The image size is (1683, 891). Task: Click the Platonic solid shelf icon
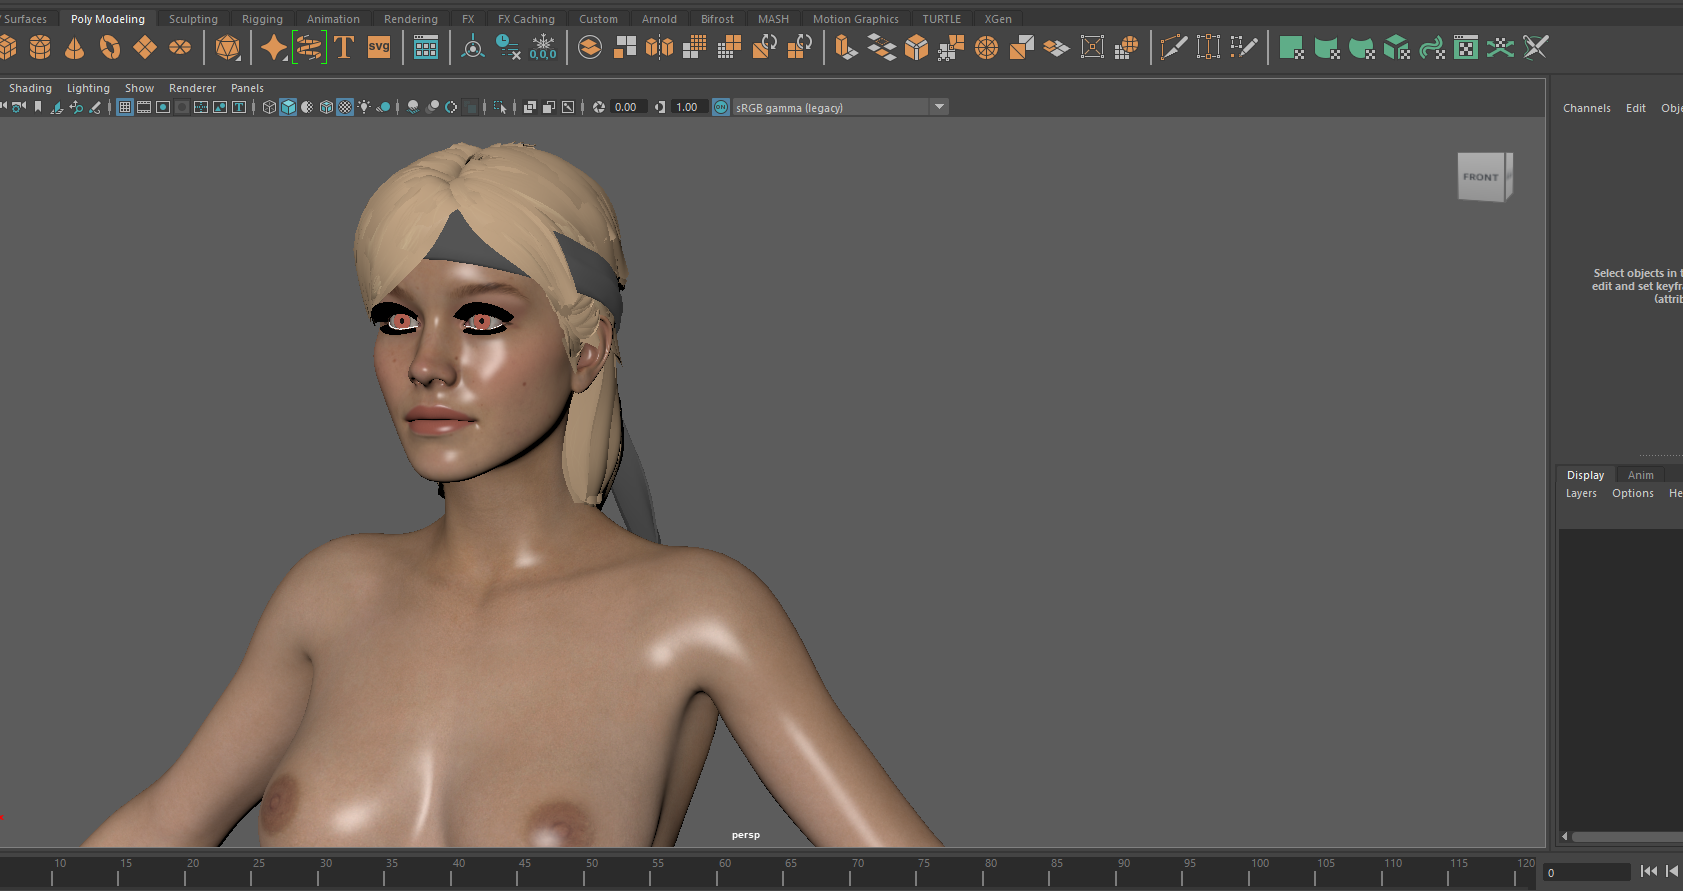[x=228, y=47]
